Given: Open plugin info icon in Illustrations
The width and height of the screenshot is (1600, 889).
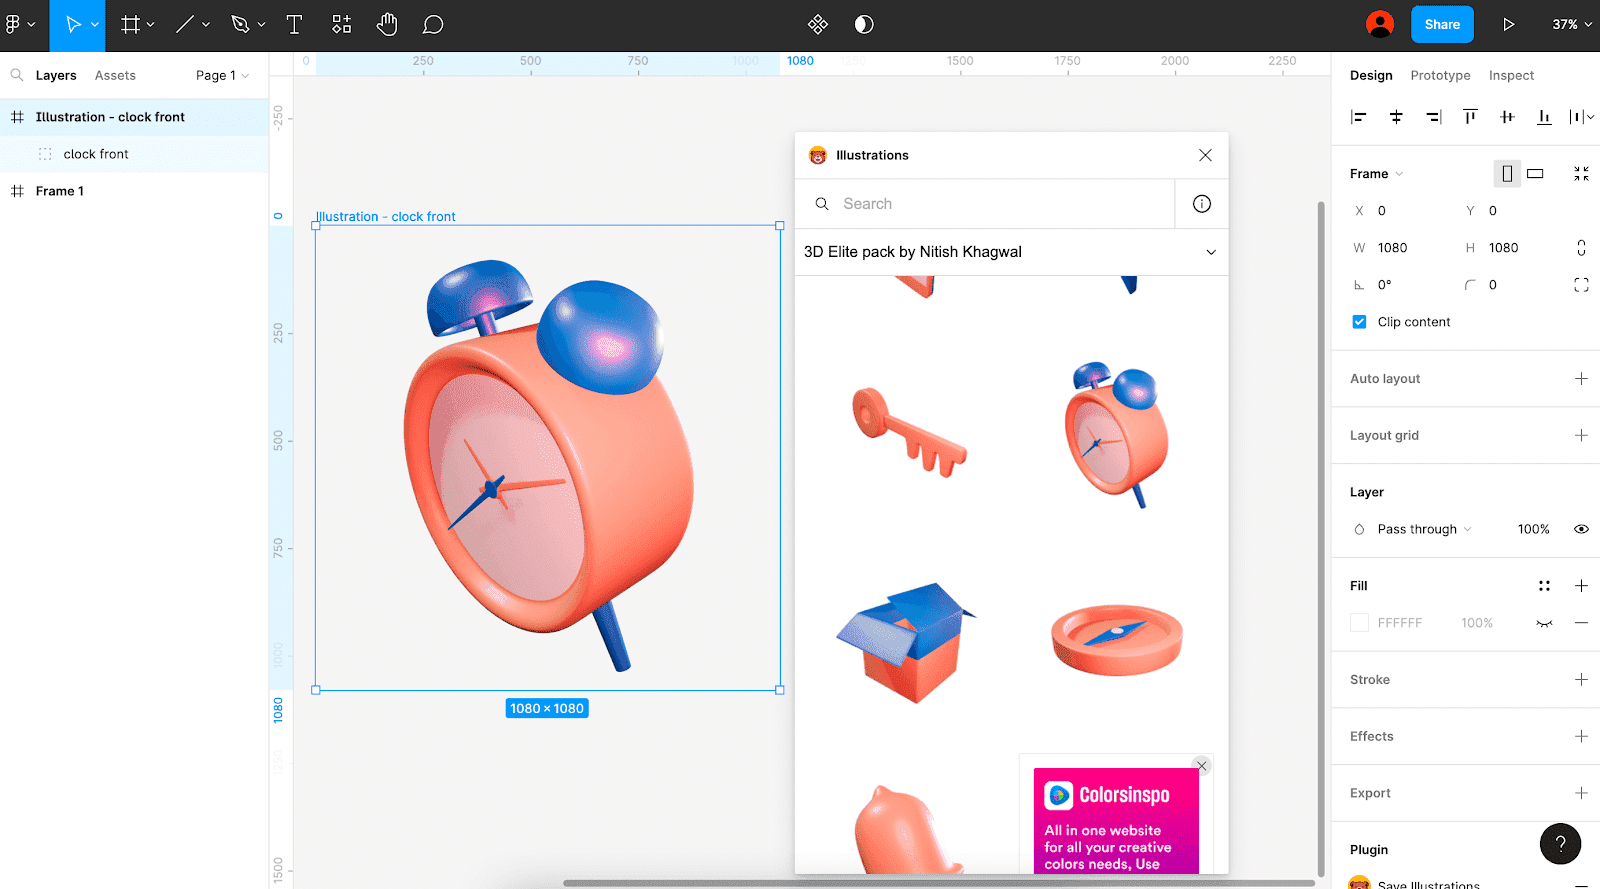Looking at the screenshot, I should pos(1202,204).
